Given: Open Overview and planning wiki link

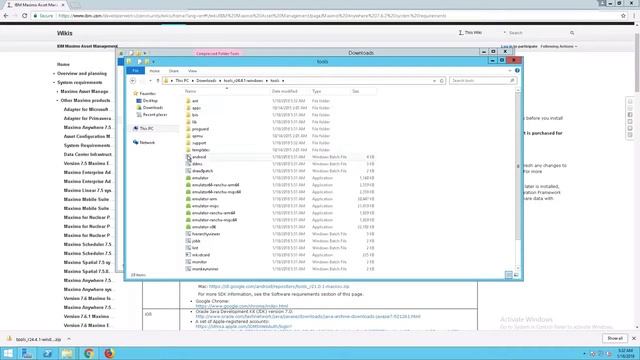Looking at the screenshot, I should pyautogui.click(x=82, y=73).
